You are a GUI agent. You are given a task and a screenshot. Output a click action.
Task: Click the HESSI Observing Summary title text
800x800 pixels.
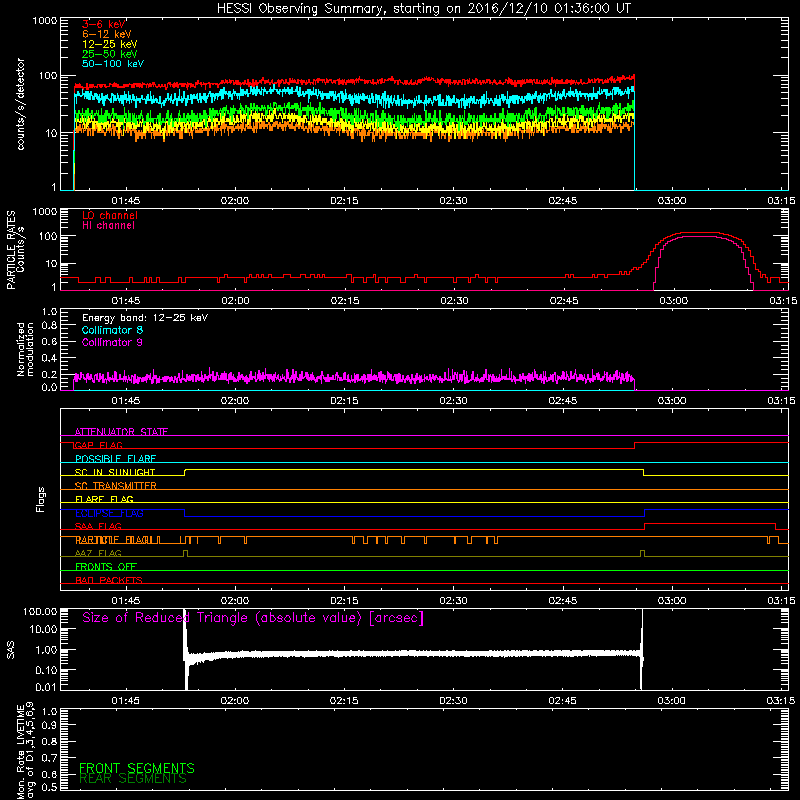click(424, 9)
